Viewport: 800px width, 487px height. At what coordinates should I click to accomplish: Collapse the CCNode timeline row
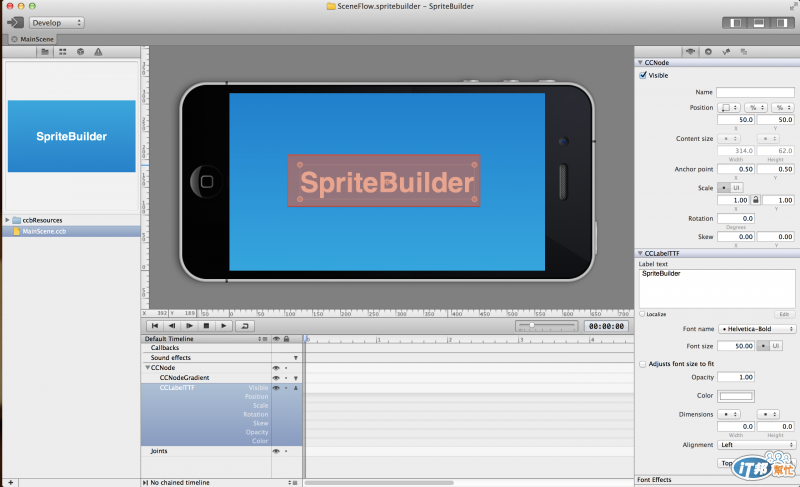147,368
